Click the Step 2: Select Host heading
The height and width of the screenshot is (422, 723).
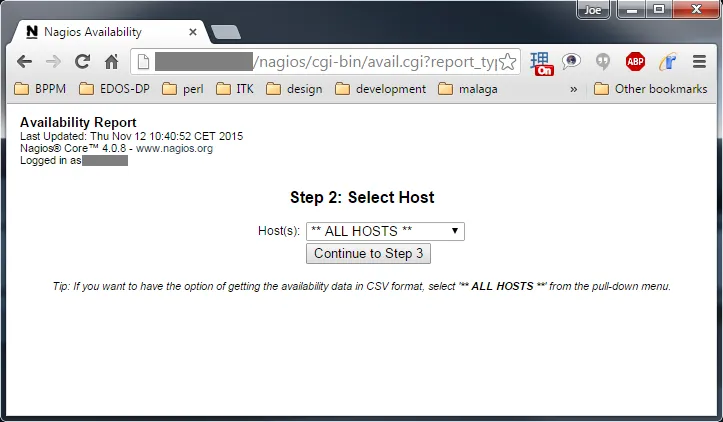pyautogui.click(x=362, y=197)
